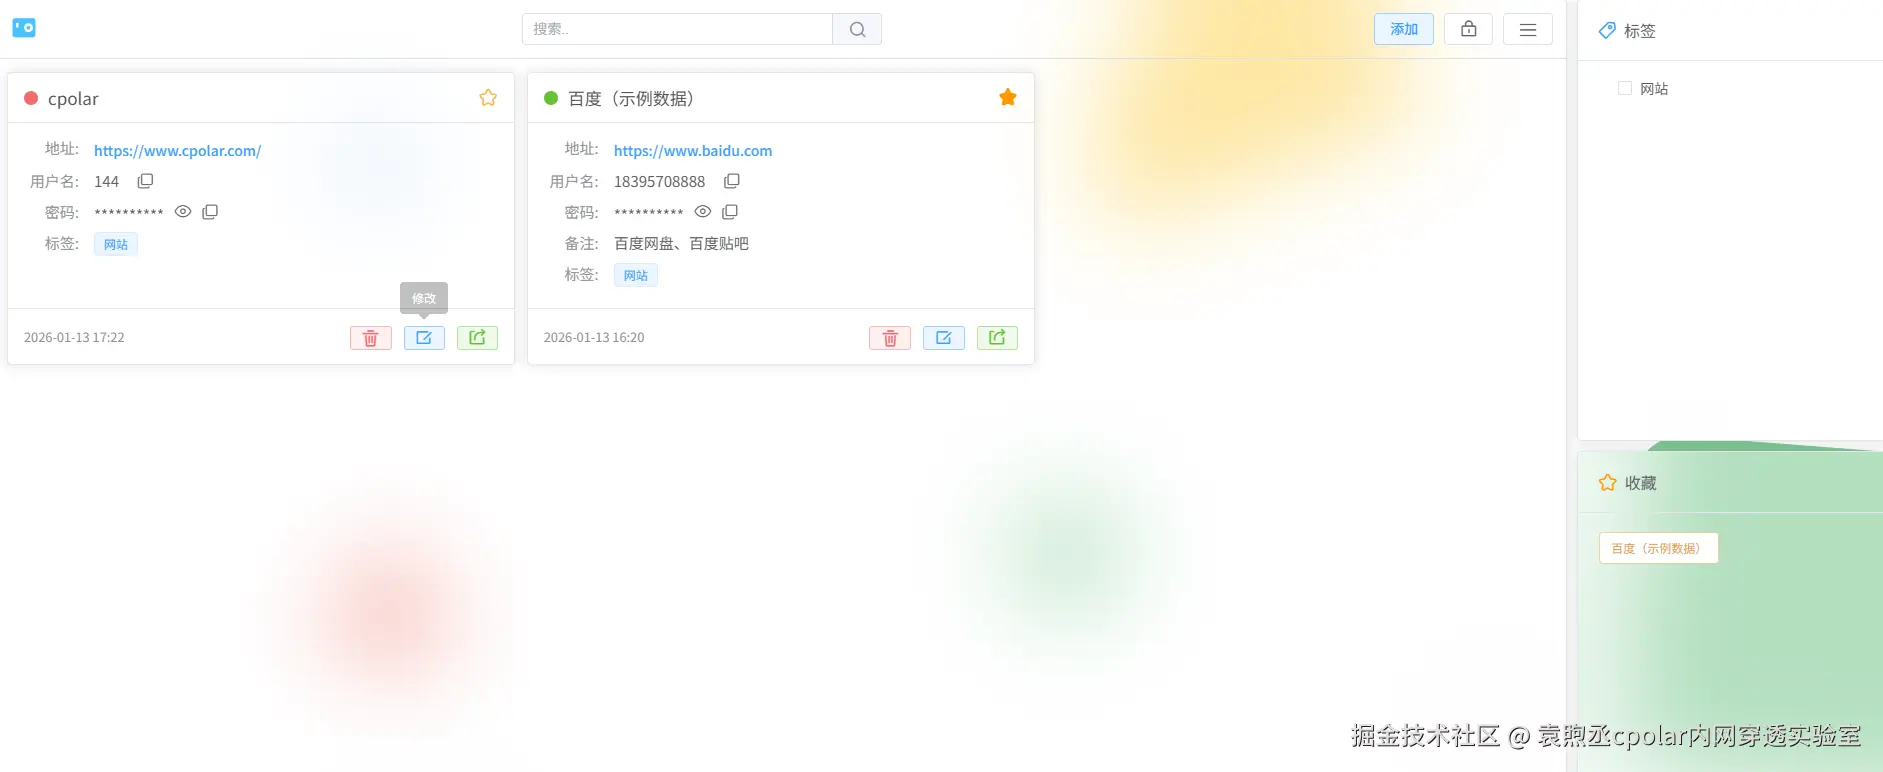Delete the 百度 entry
This screenshot has width=1883, height=772.
pyautogui.click(x=890, y=338)
